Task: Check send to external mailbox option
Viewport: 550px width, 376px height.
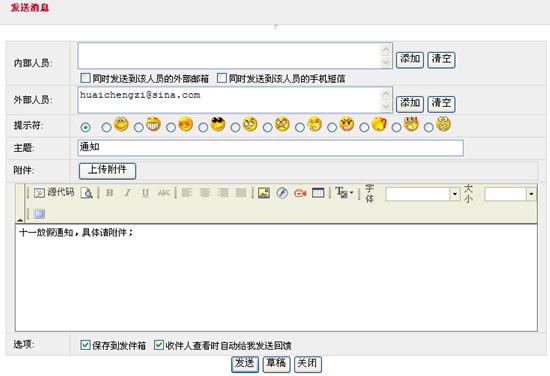Action: click(85, 78)
